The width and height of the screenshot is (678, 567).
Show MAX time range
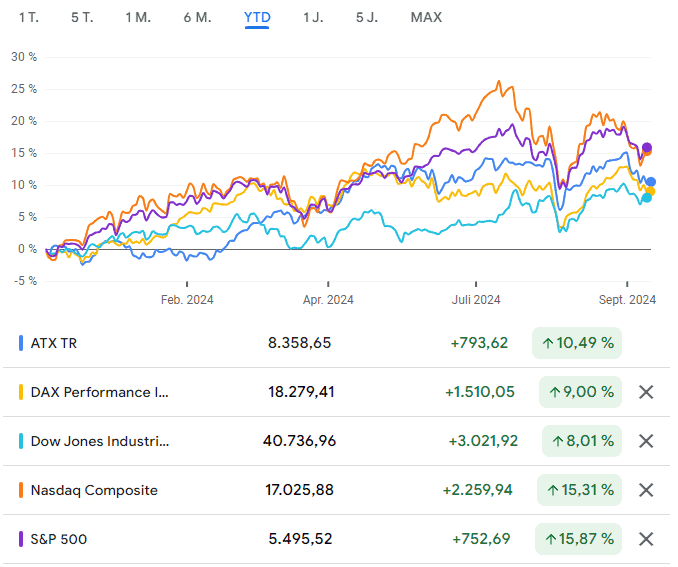tap(426, 17)
